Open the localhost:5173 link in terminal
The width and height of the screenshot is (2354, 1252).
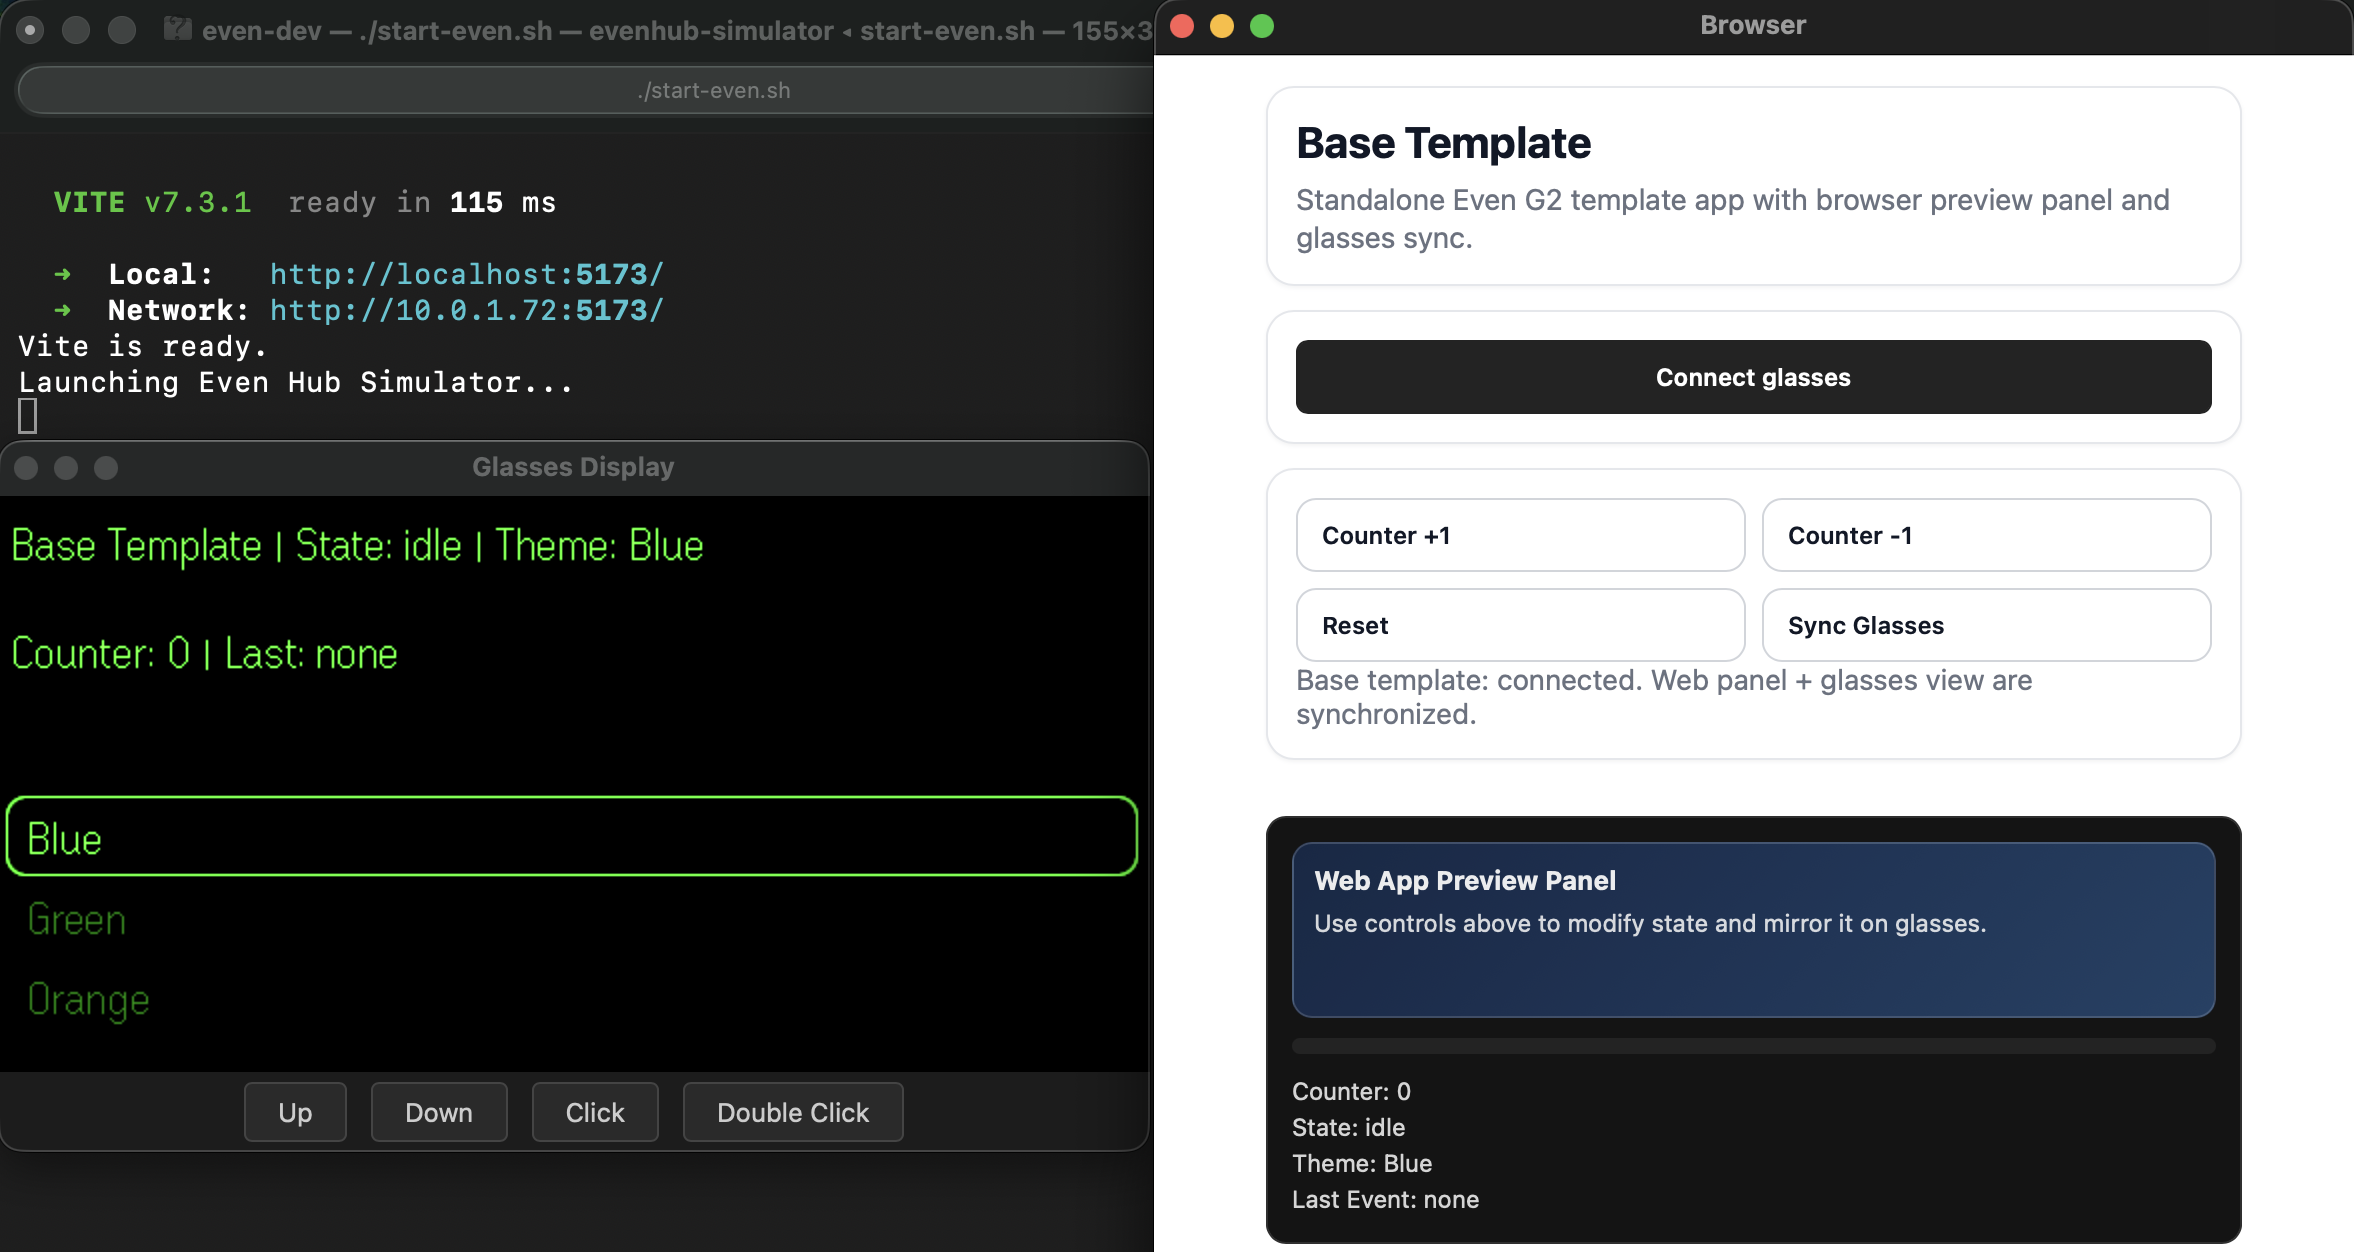click(467, 274)
